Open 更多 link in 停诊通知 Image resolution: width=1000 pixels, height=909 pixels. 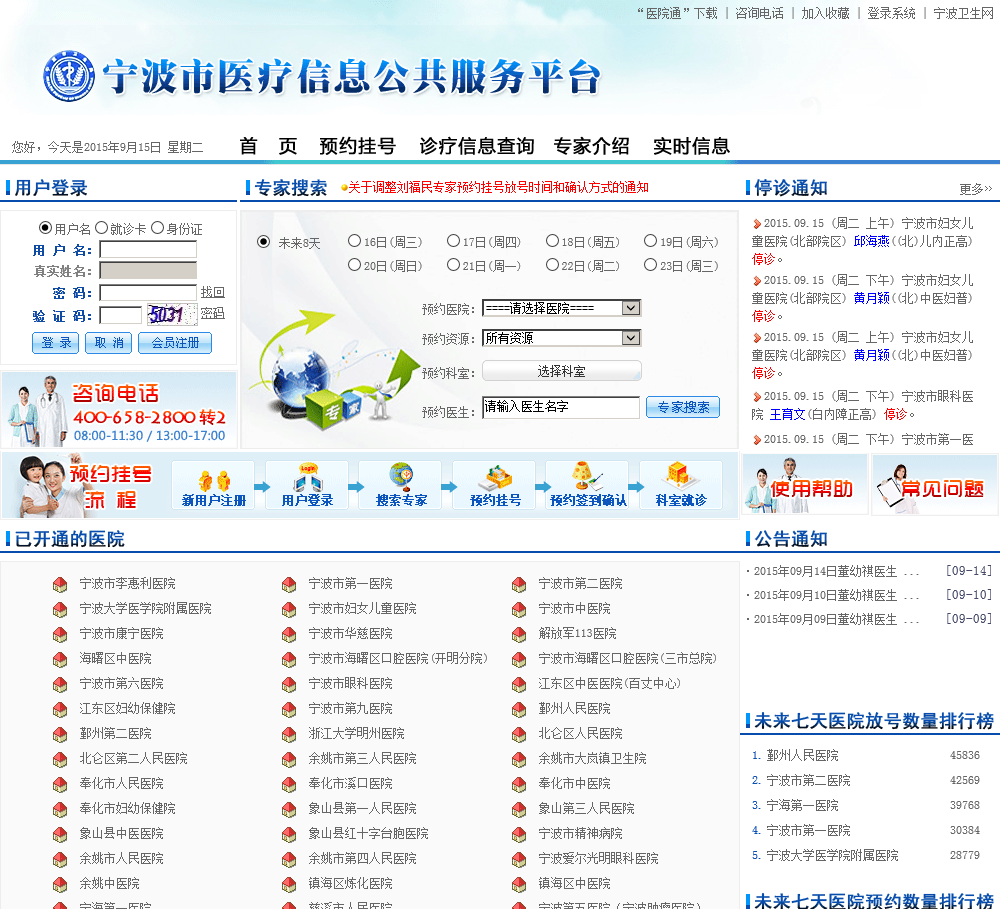976,189
